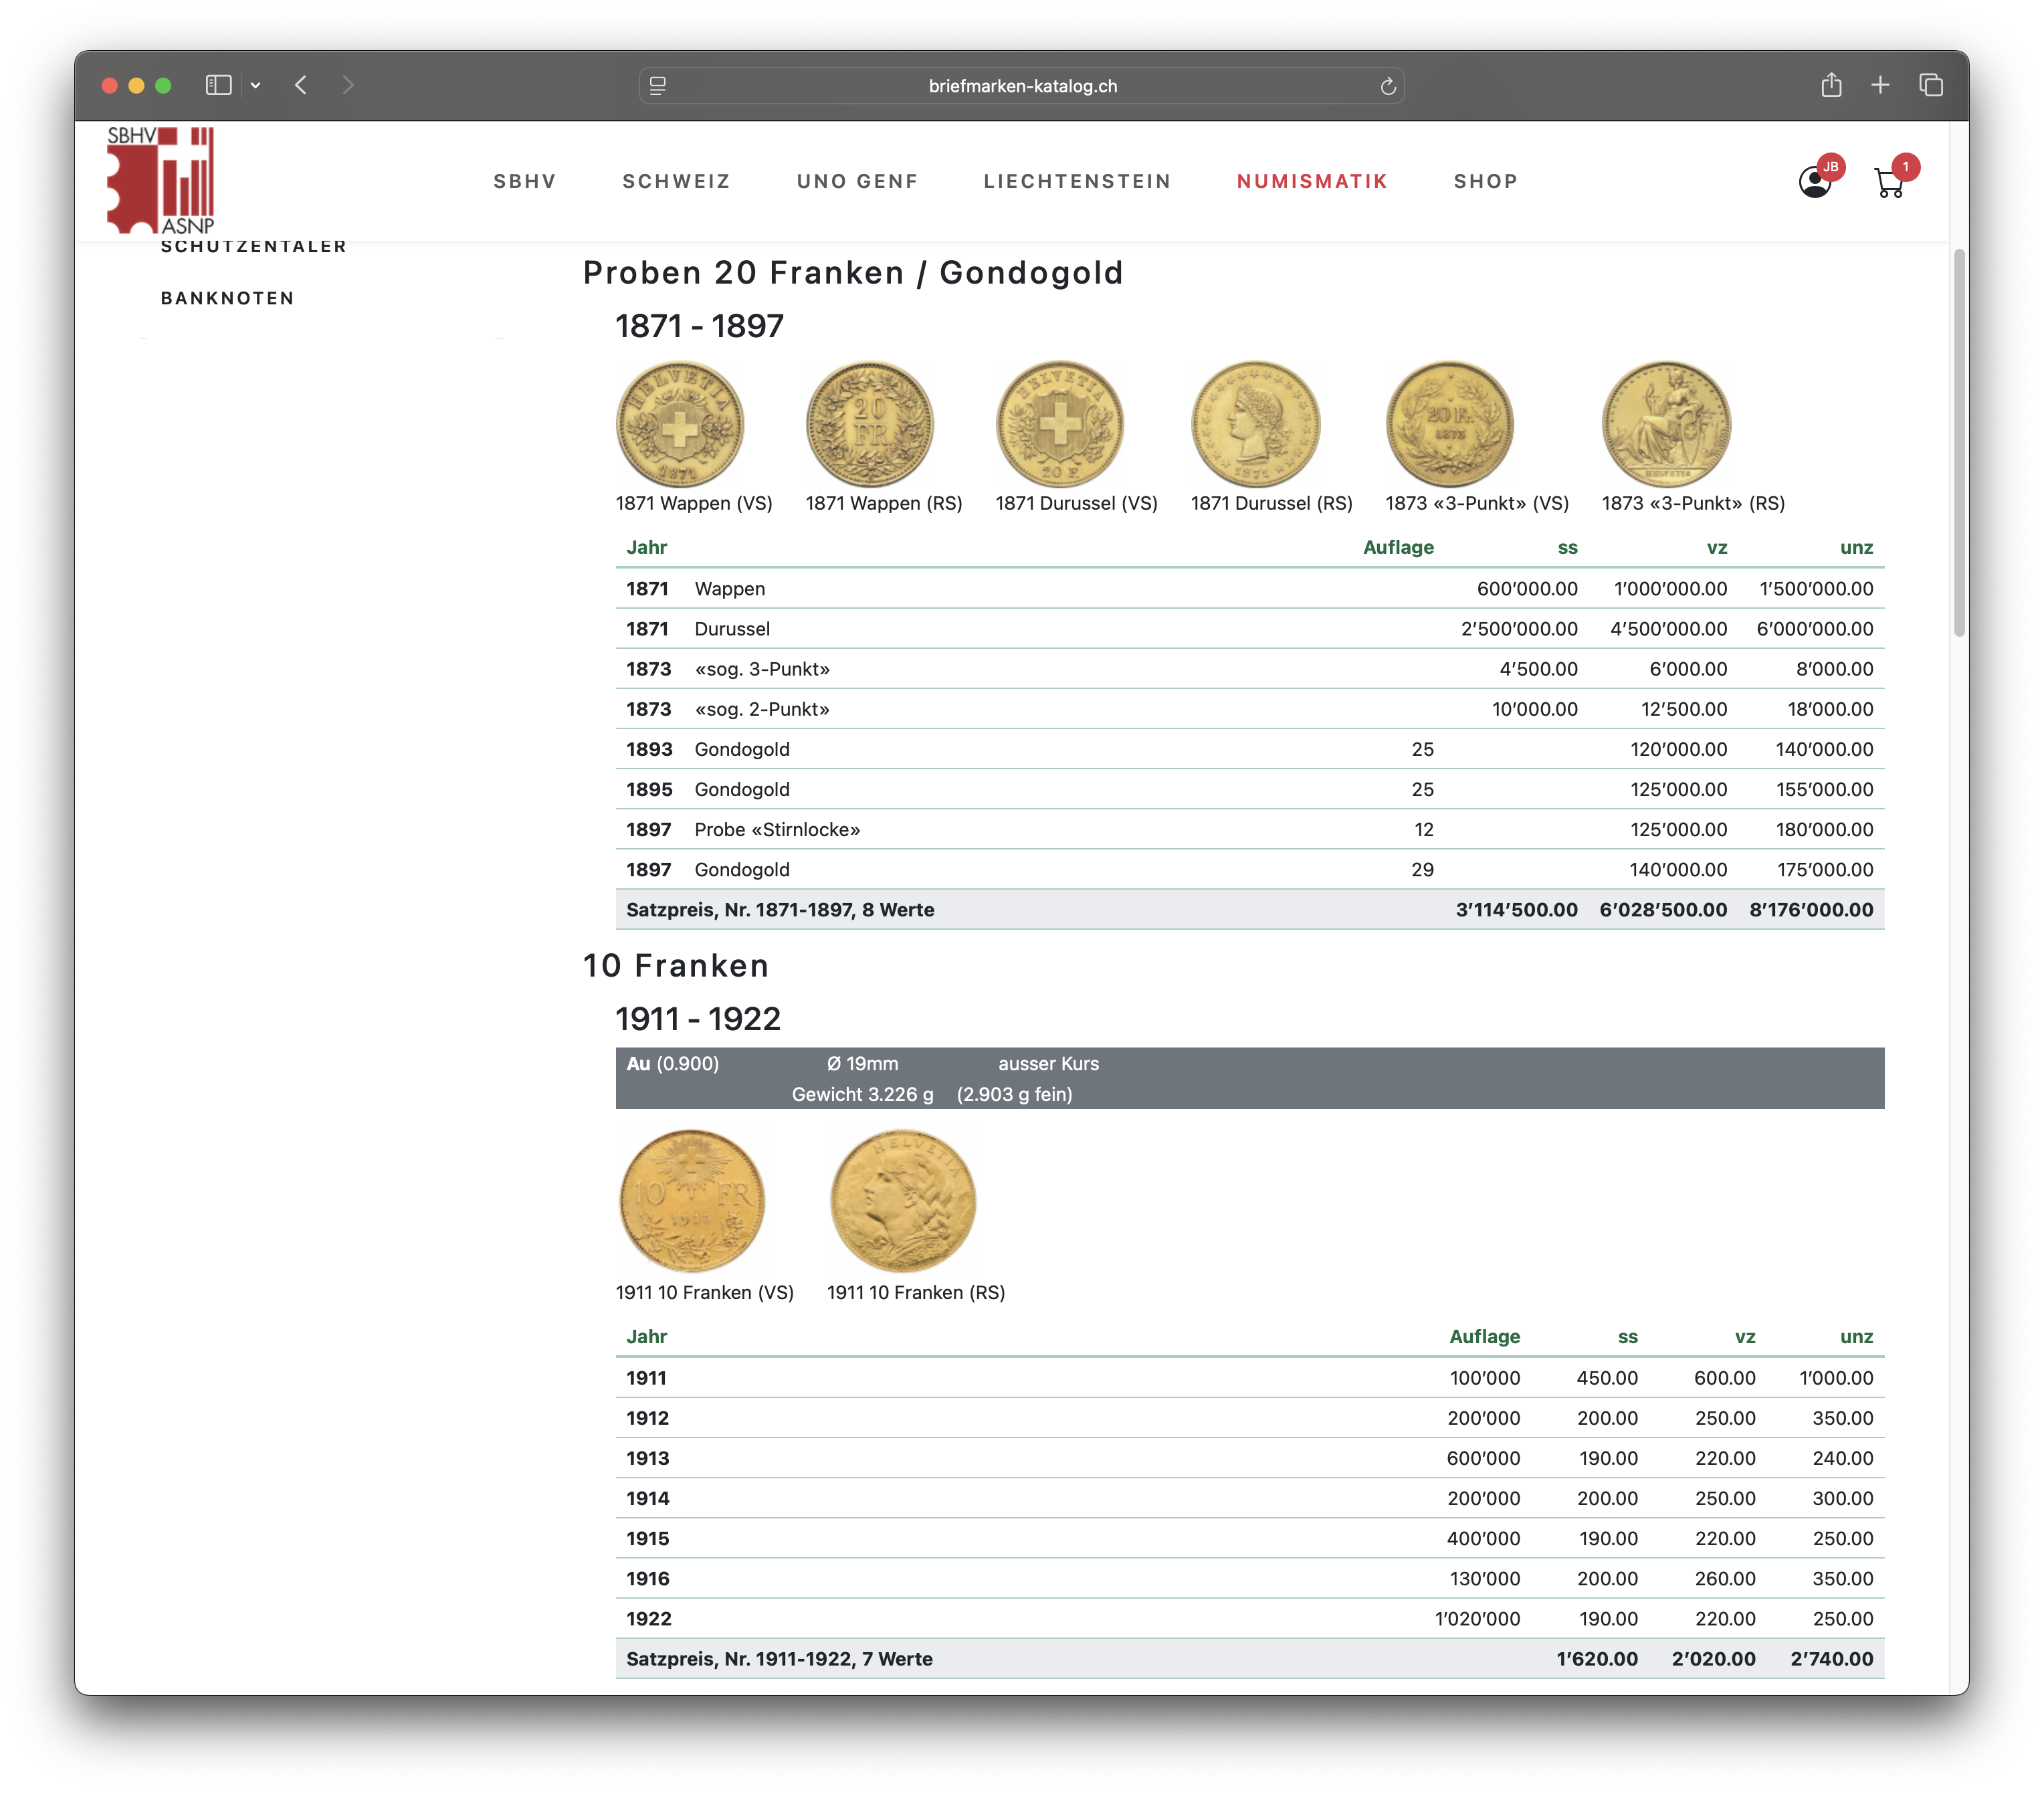This screenshot has height=1794, width=2044.
Task: Select the 1871 Wappen table row
Action: 1250,588
